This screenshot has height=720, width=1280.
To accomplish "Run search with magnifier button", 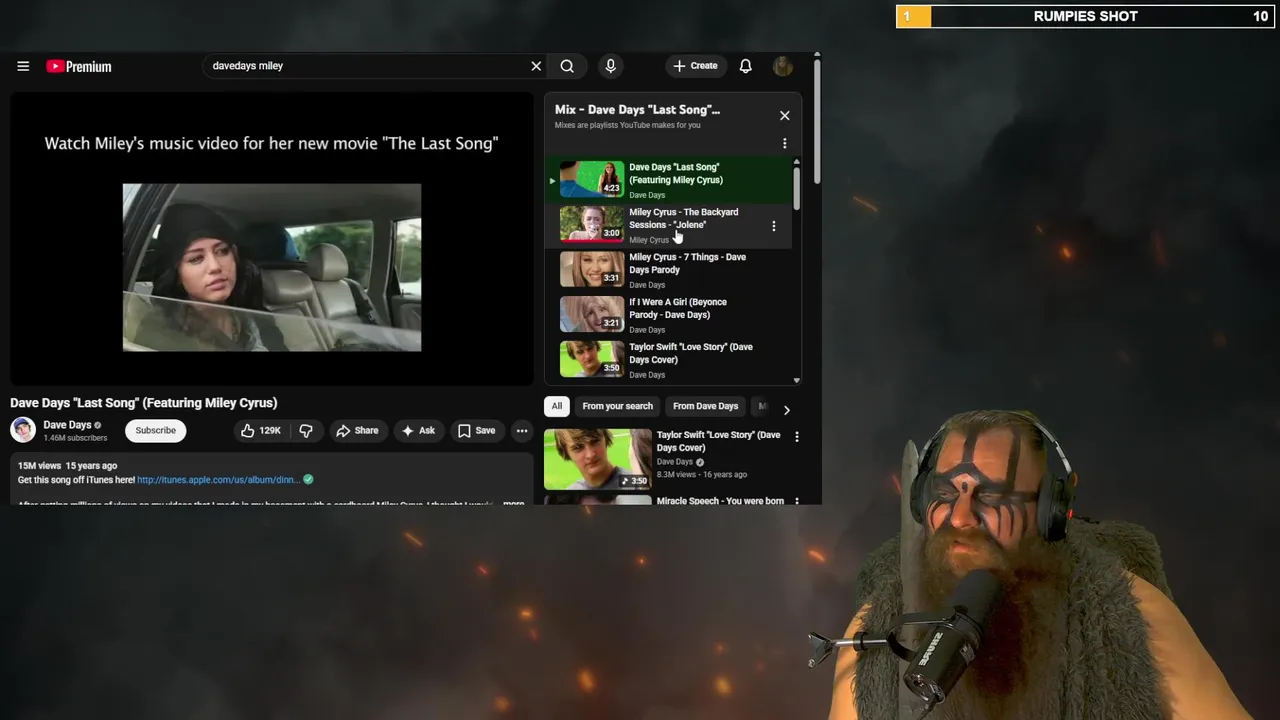I will tap(567, 66).
